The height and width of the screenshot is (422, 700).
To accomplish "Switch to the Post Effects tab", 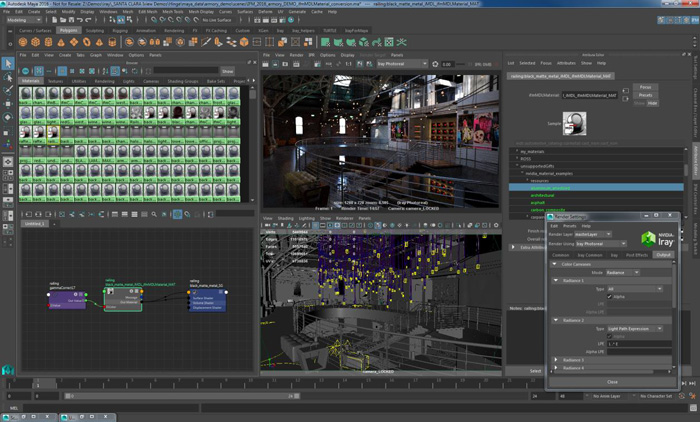I will (x=637, y=255).
